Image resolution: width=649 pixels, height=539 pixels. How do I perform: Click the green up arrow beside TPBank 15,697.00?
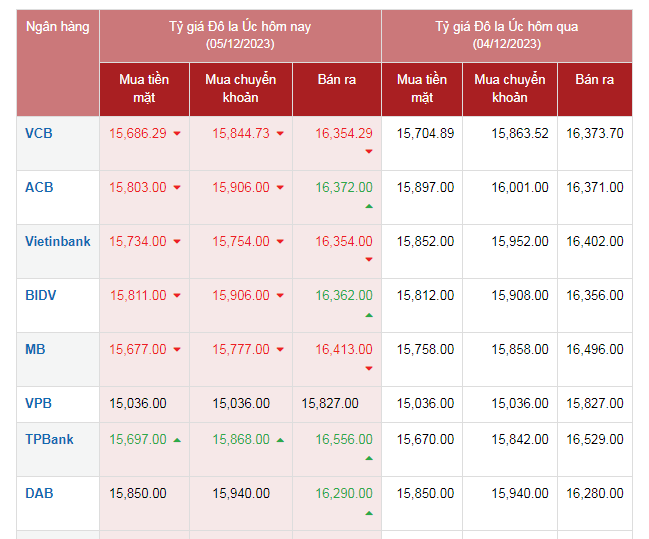177,440
